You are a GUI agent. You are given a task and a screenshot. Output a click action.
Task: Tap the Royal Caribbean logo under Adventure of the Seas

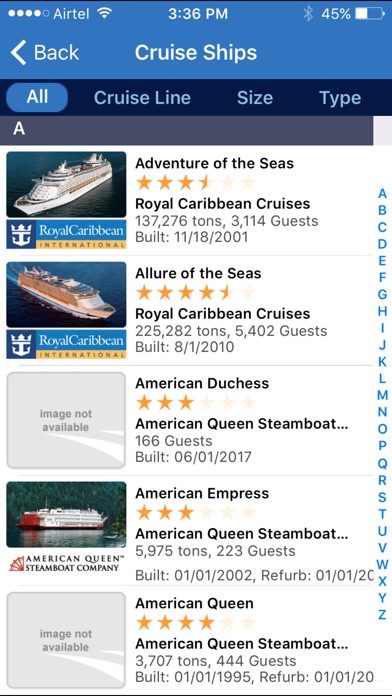coord(66,234)
